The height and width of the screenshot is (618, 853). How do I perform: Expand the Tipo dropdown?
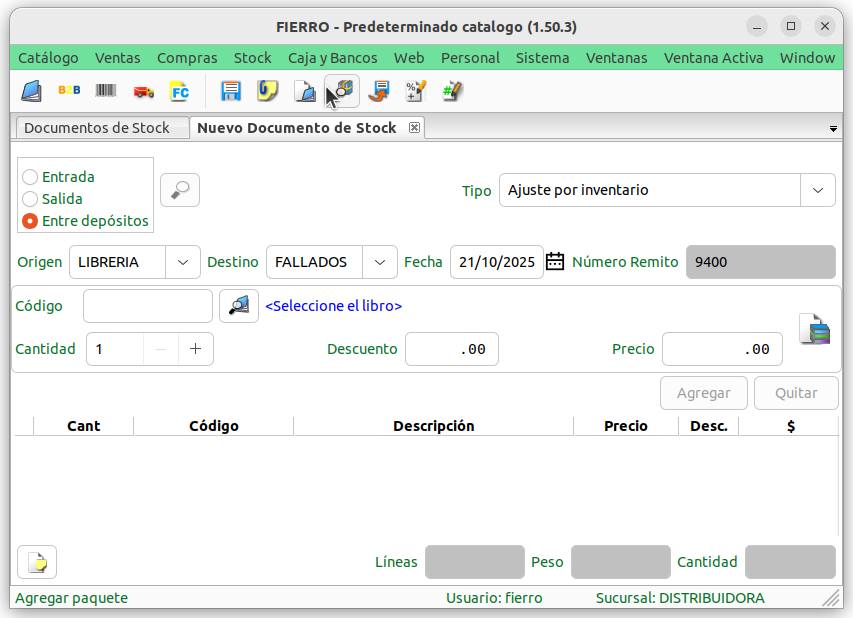tap(817, 190)
